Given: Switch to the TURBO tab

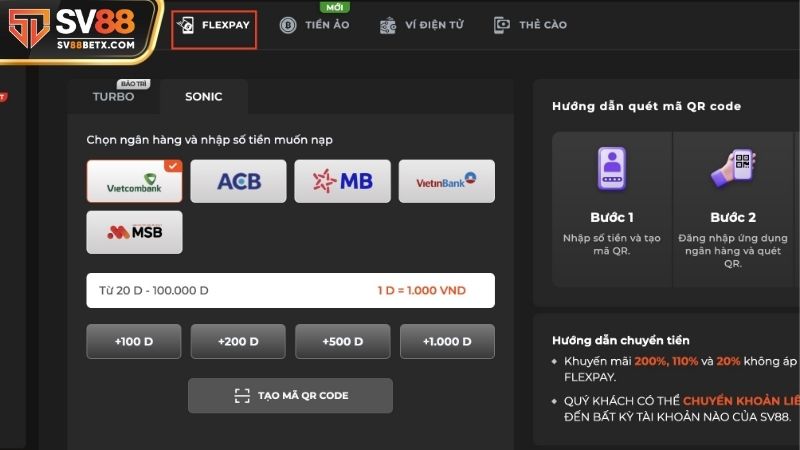Looking at the screenshot, I should click(113, 96).
